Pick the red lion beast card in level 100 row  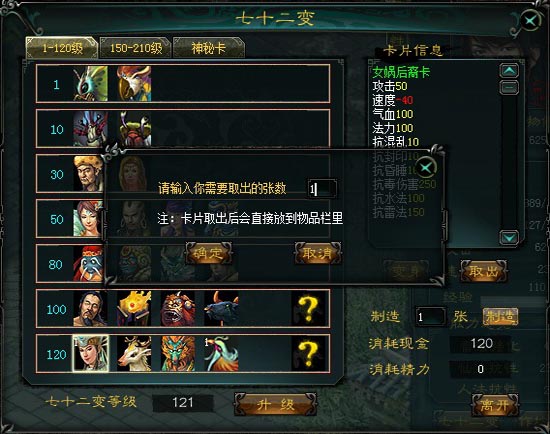(x=178, y=309)
